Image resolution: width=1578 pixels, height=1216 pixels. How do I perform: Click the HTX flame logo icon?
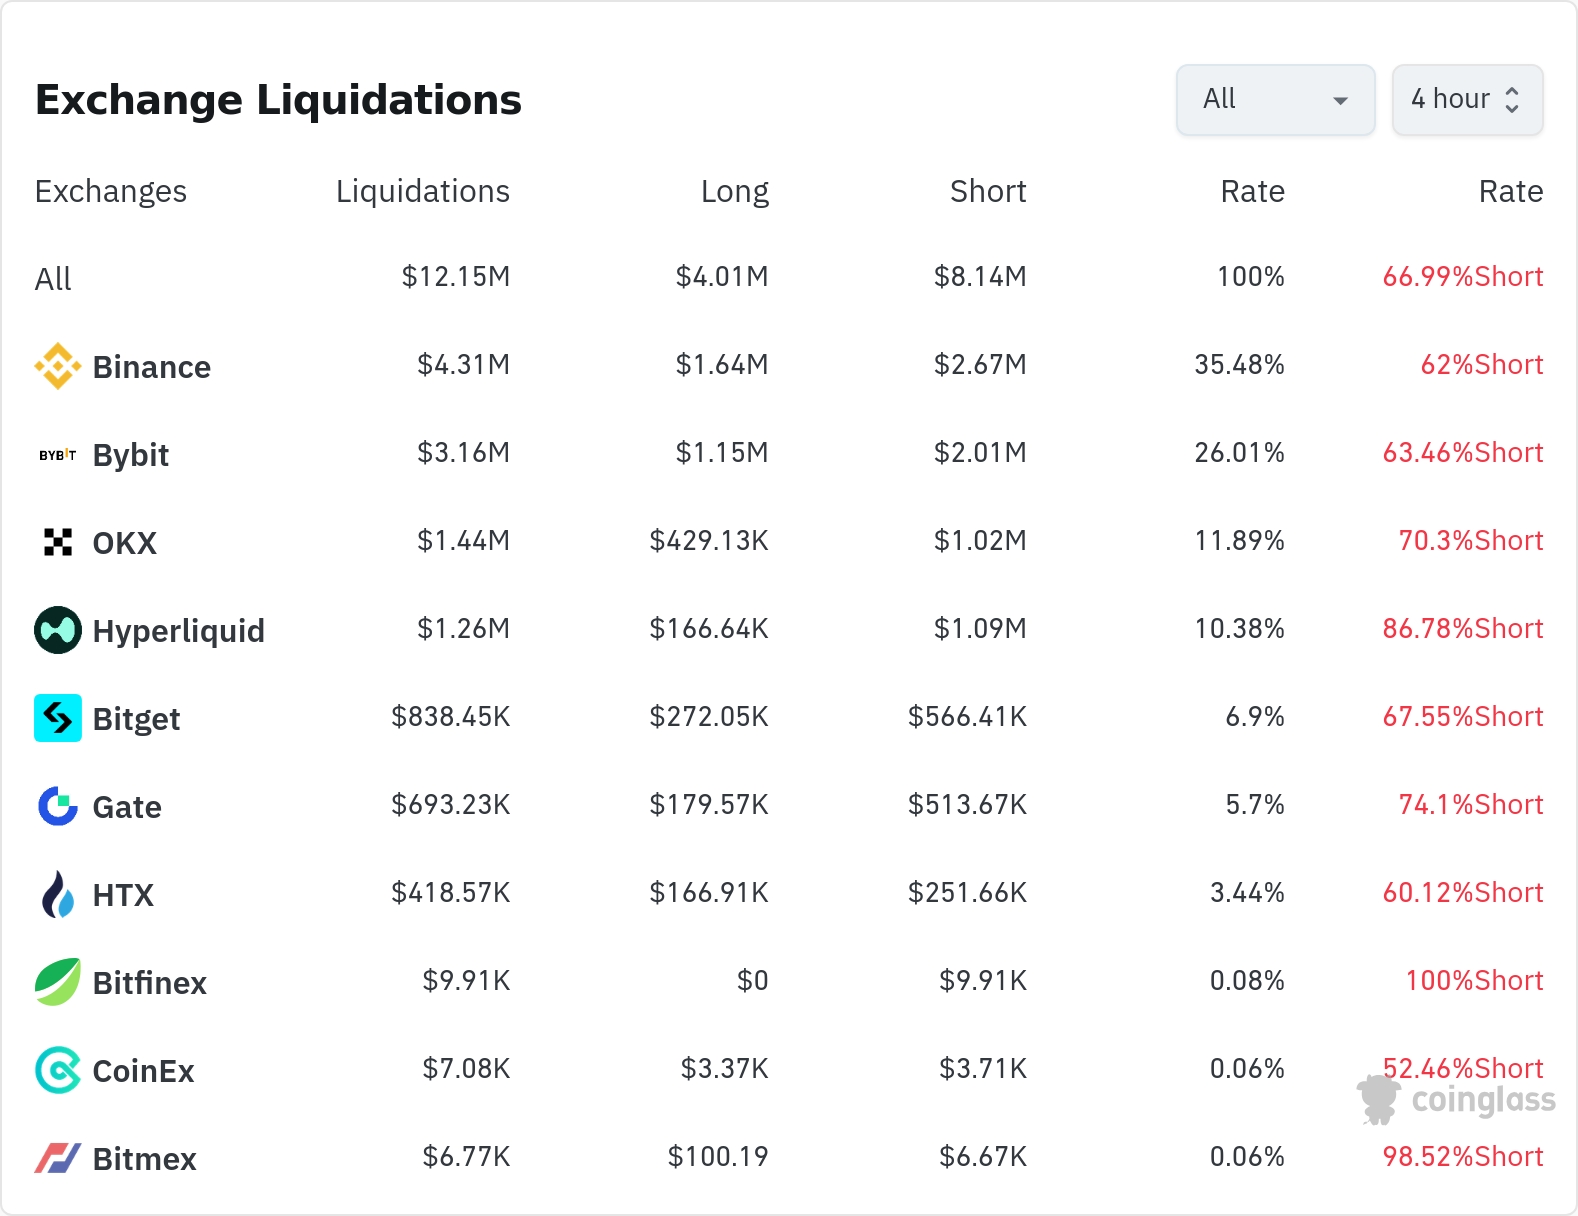(58, 894)
